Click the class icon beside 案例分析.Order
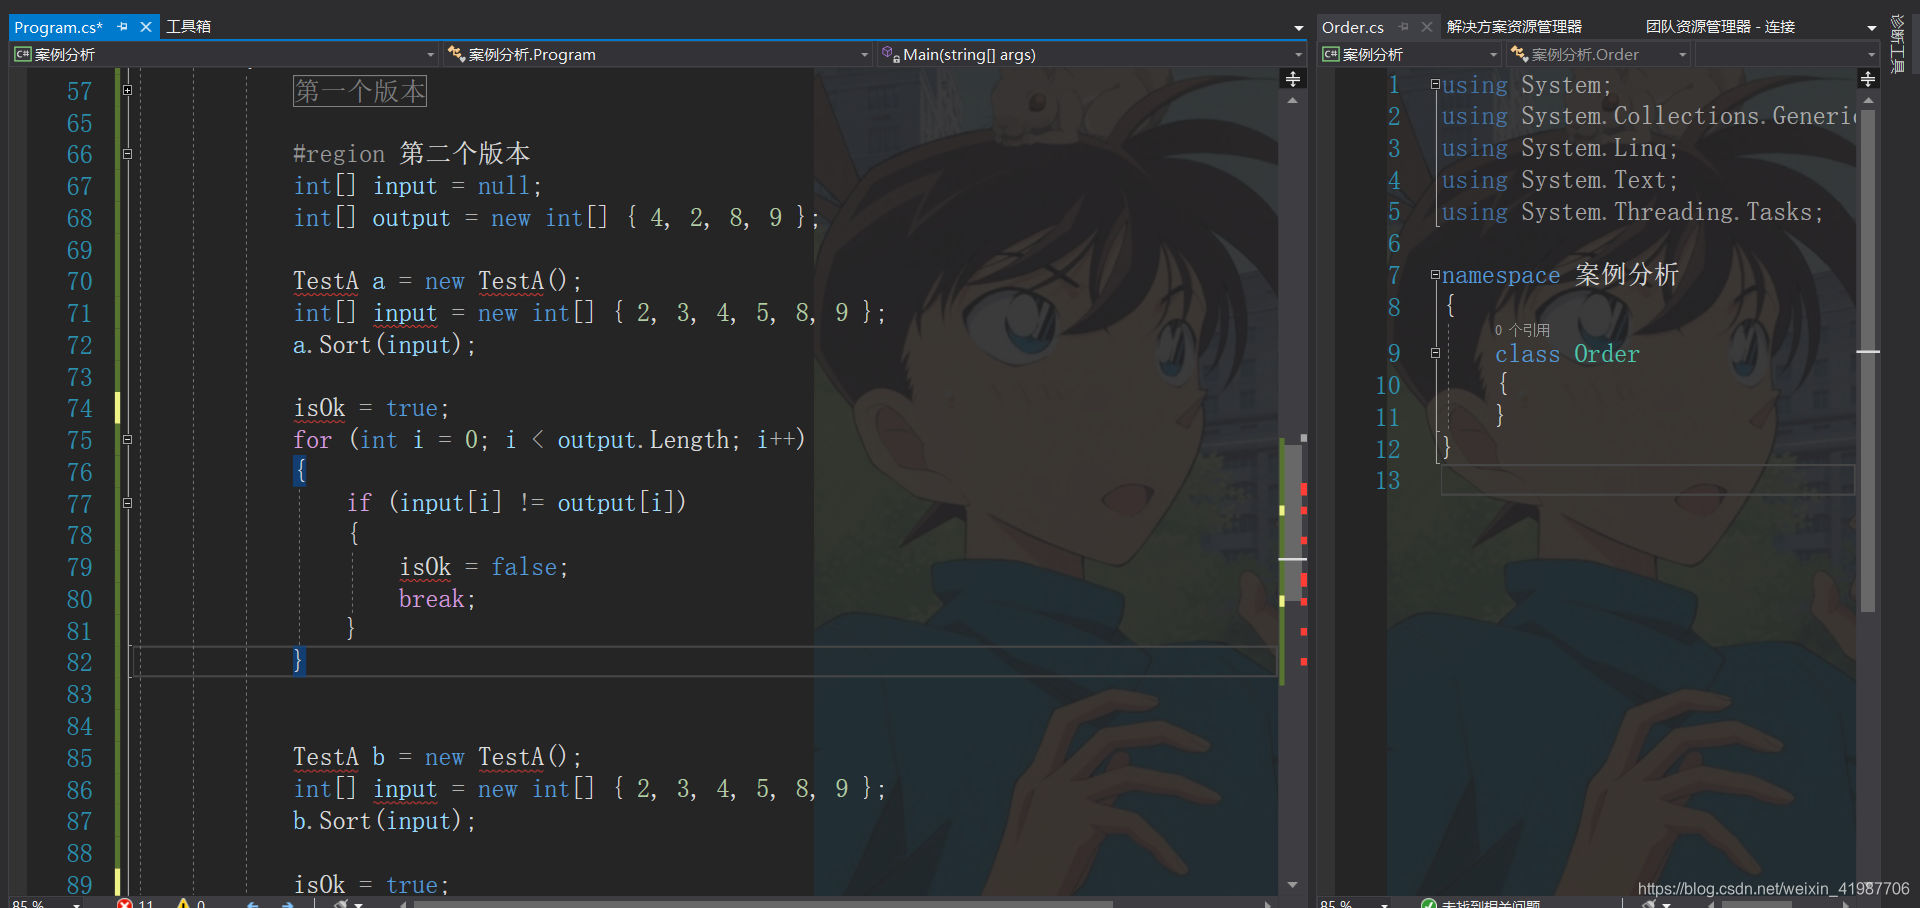This screenshot has height=908, width=1920. (1519, 54)
